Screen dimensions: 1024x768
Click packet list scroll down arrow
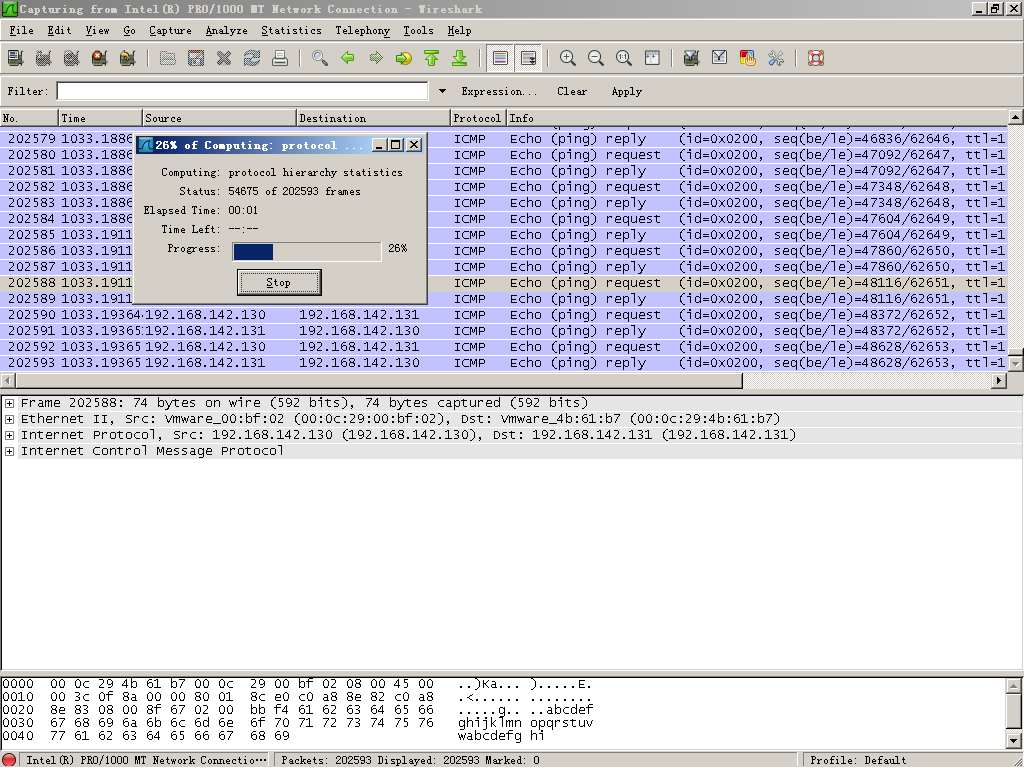click(x=1016, y=363)
